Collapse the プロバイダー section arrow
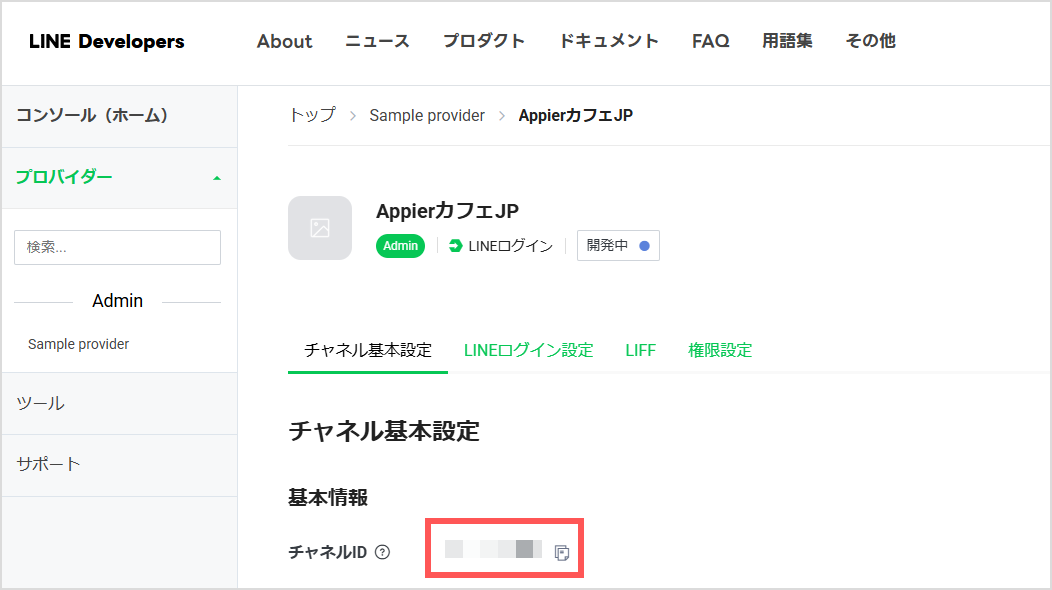This screenshot has width=1052, height=590. [x=217, y=178]
